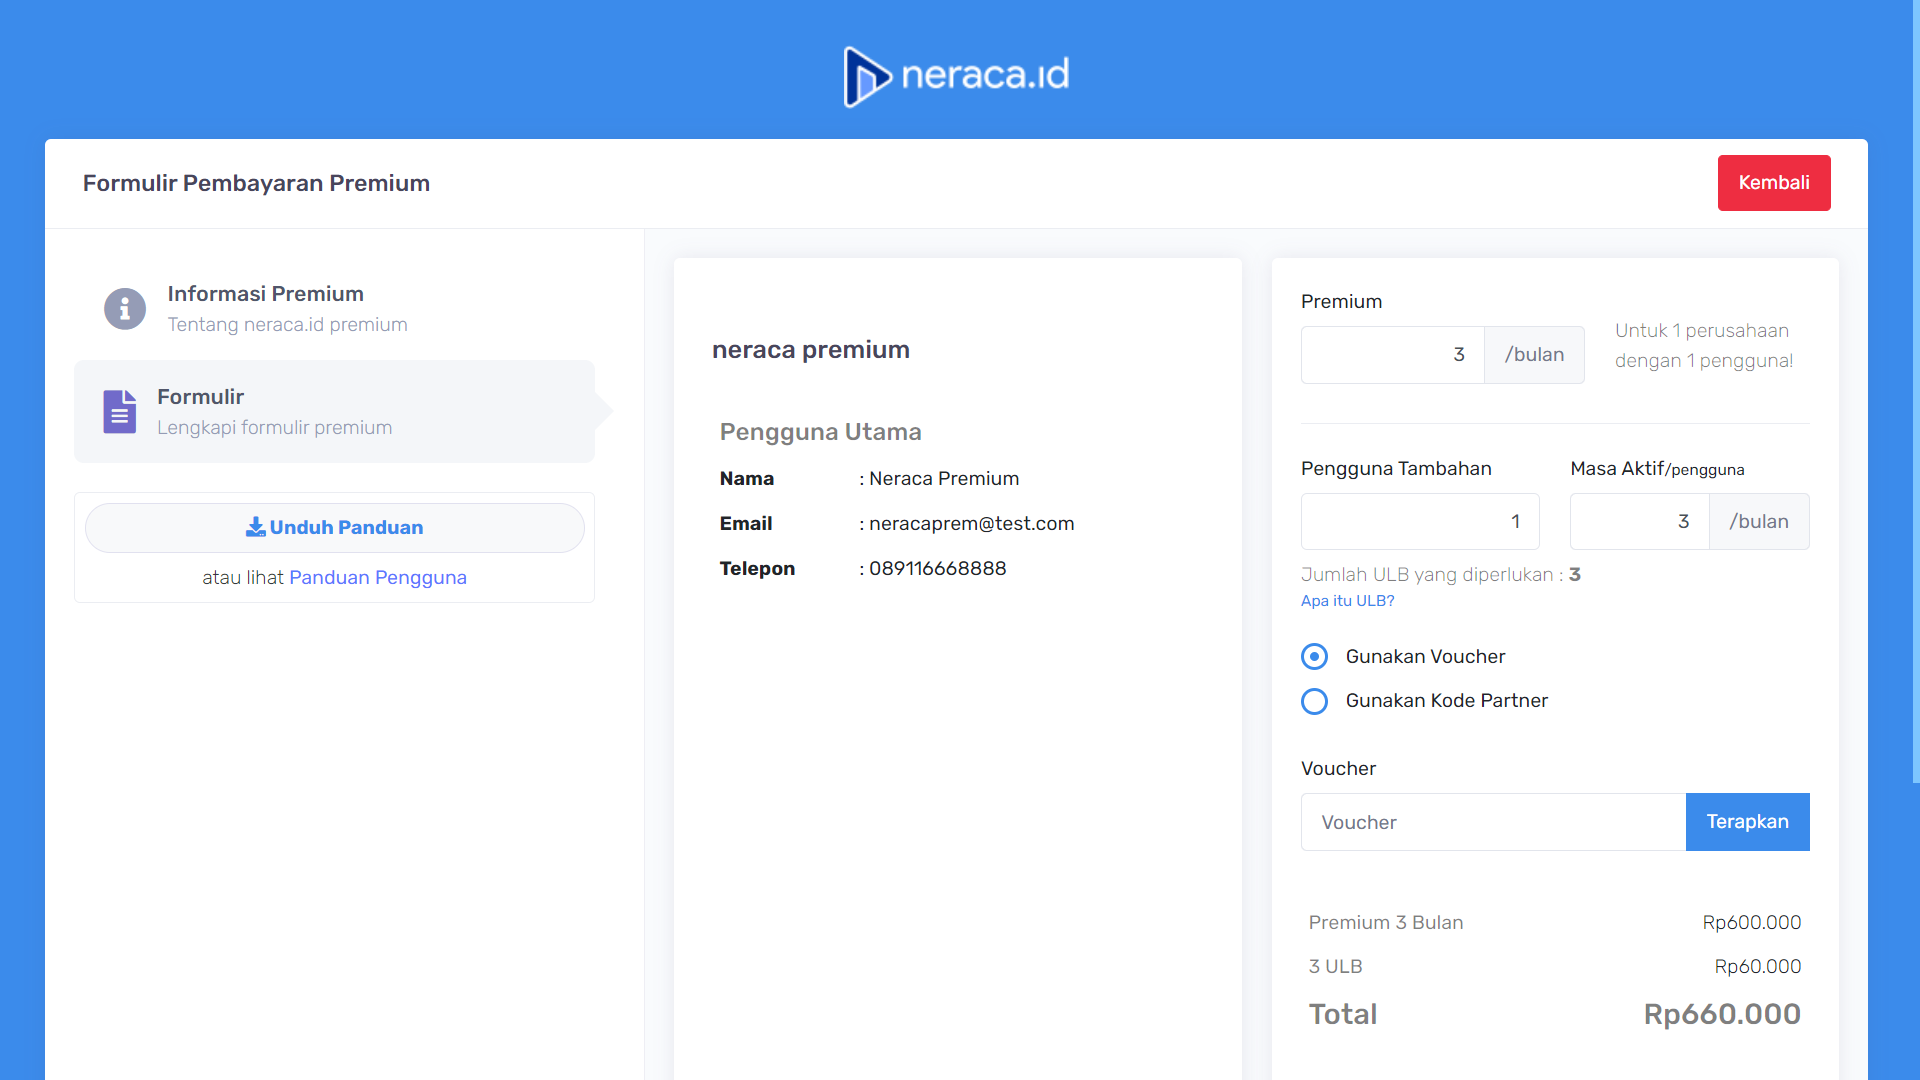1920x1080 pixels.
Task: Focus the Pengguna Tambahan input field
Action: point(1420,522)
